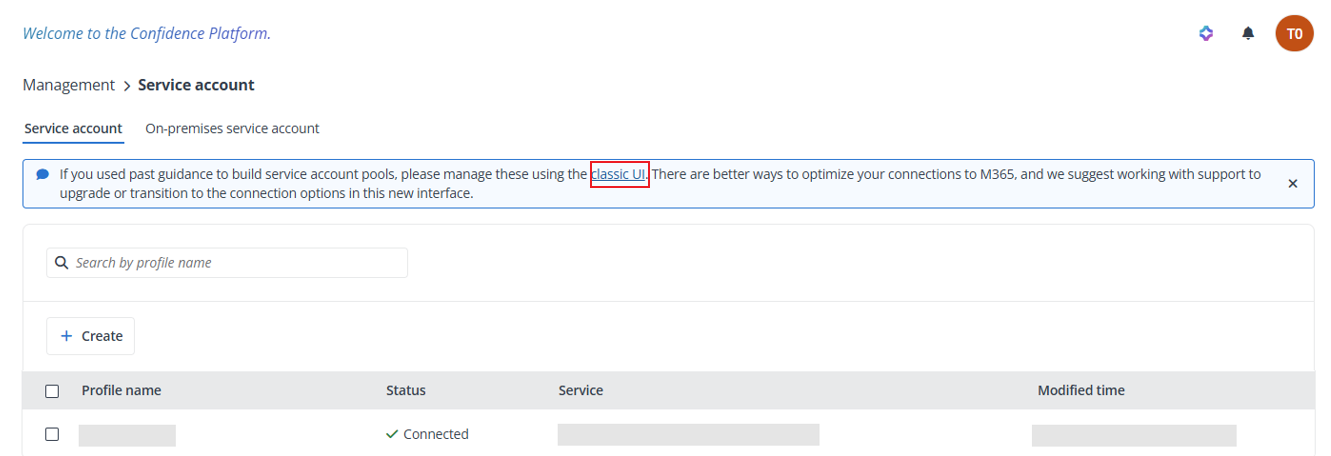This screenshot has height=456, width=1331.
Task: Sort by Profile name column header
Action: coord(121,391)
